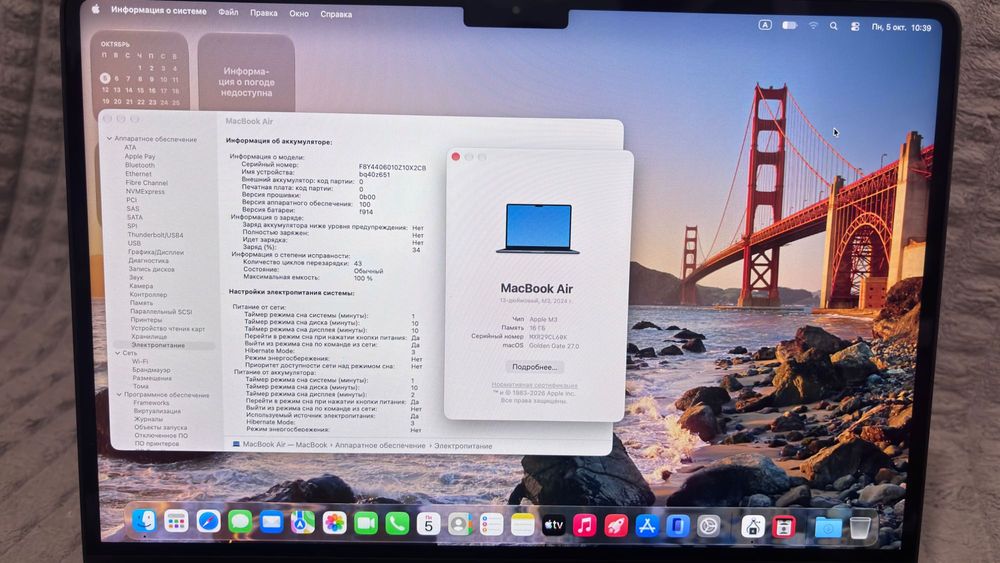Select NVMExpress in the sidebar
1000x563 pixels.
coord(145,191)
